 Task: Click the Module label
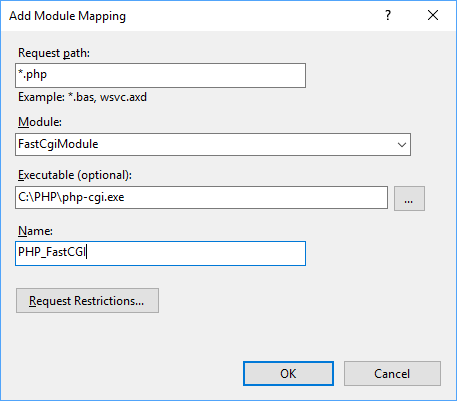point(40,122)
